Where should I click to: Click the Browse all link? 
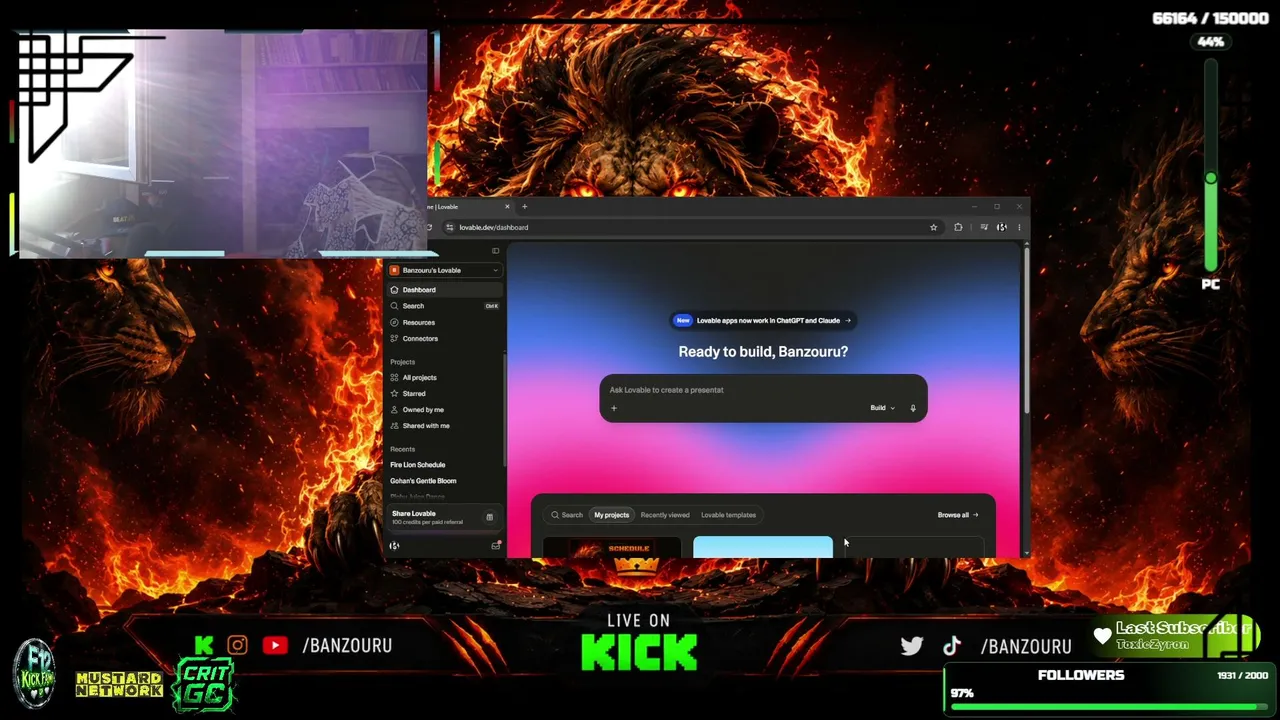pos(958,515)
